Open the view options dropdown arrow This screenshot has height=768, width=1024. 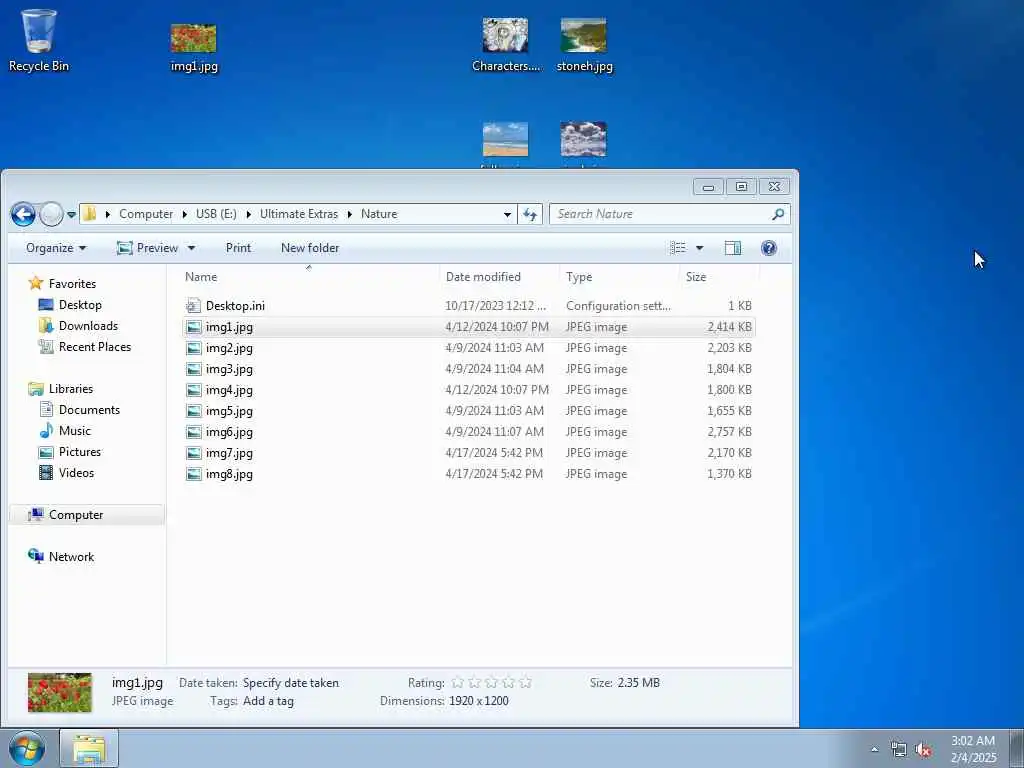pos(699,248)
